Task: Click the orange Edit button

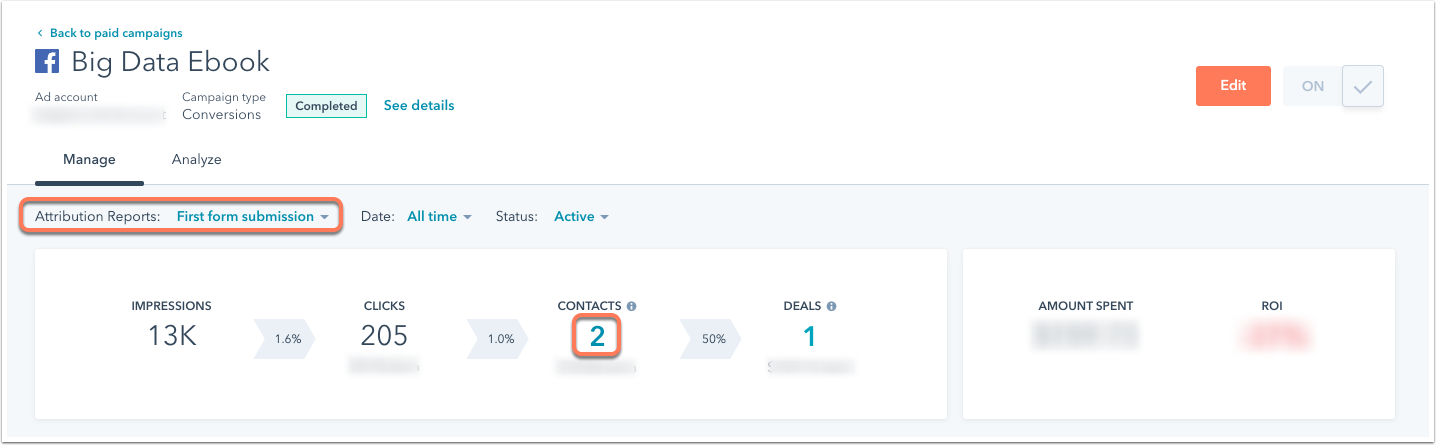Action: tap(1233, 86)
